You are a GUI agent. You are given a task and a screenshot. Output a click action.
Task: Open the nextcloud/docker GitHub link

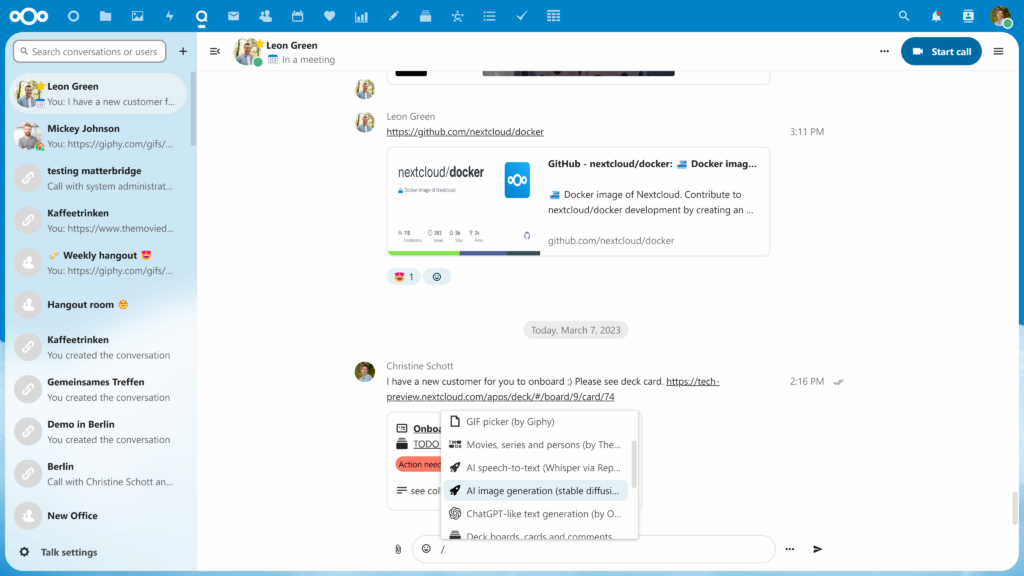coord(465,131)
